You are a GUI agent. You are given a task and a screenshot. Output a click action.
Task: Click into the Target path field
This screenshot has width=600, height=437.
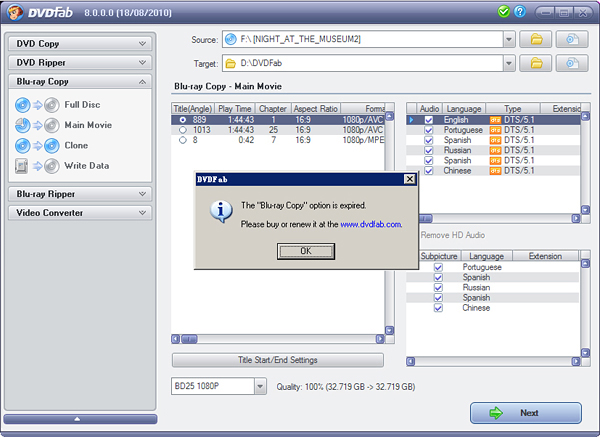pyautogui.click(x=362, y=63)
